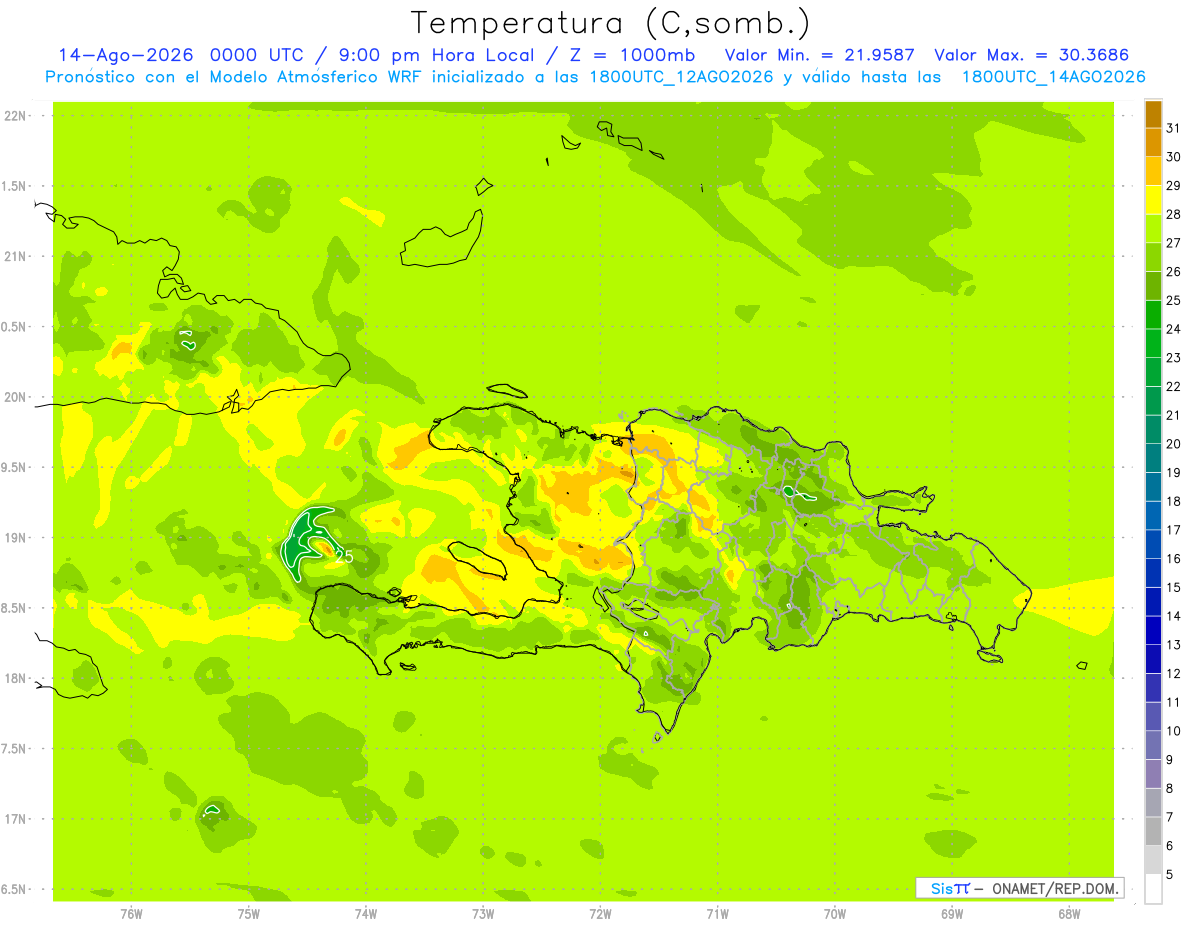Click the green scale swatch between 24 and 25
Screen dimensions: 1200x927
1153,315
